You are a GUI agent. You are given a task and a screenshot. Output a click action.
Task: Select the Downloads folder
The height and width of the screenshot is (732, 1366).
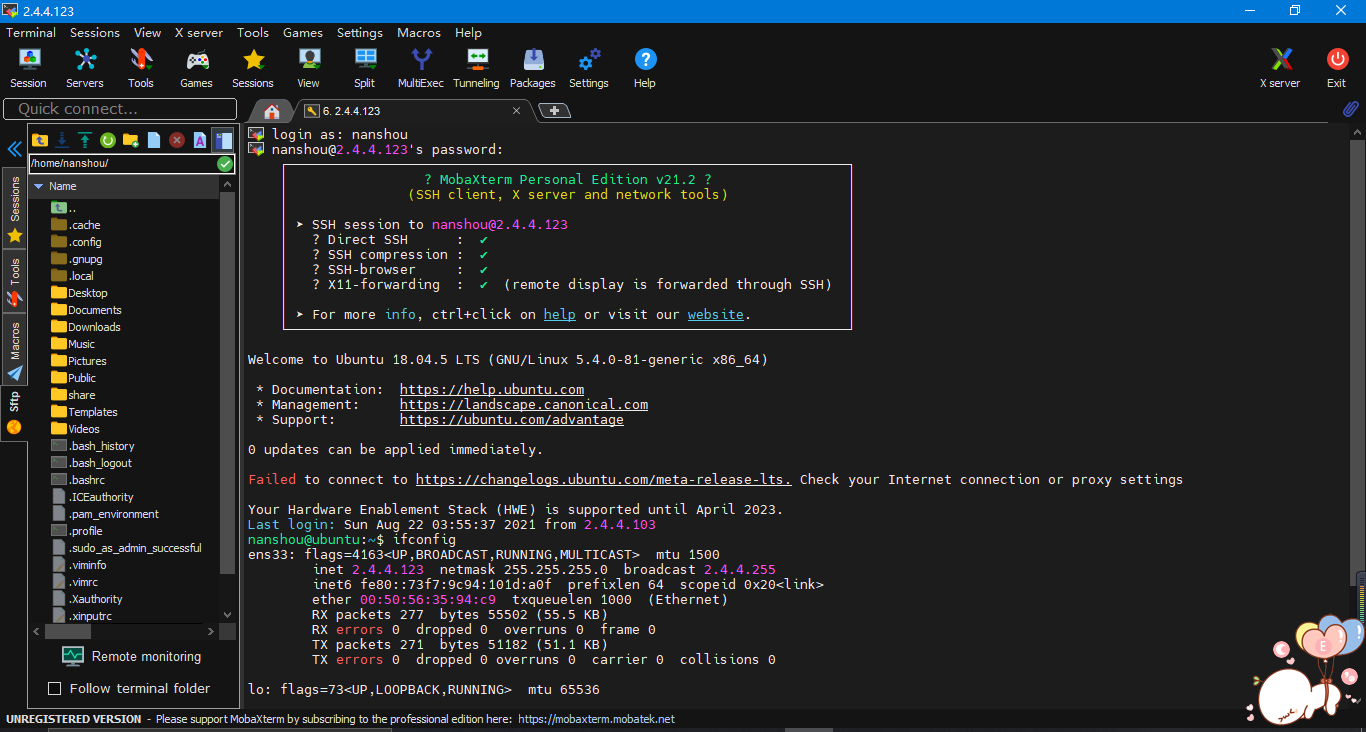(85, 327)
